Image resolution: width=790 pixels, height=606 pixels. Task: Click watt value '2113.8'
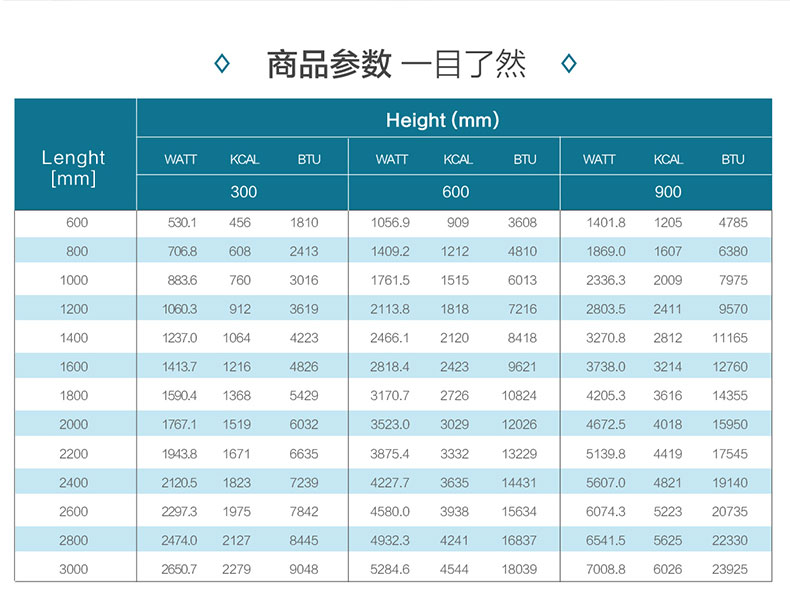(x=390, y=309)
